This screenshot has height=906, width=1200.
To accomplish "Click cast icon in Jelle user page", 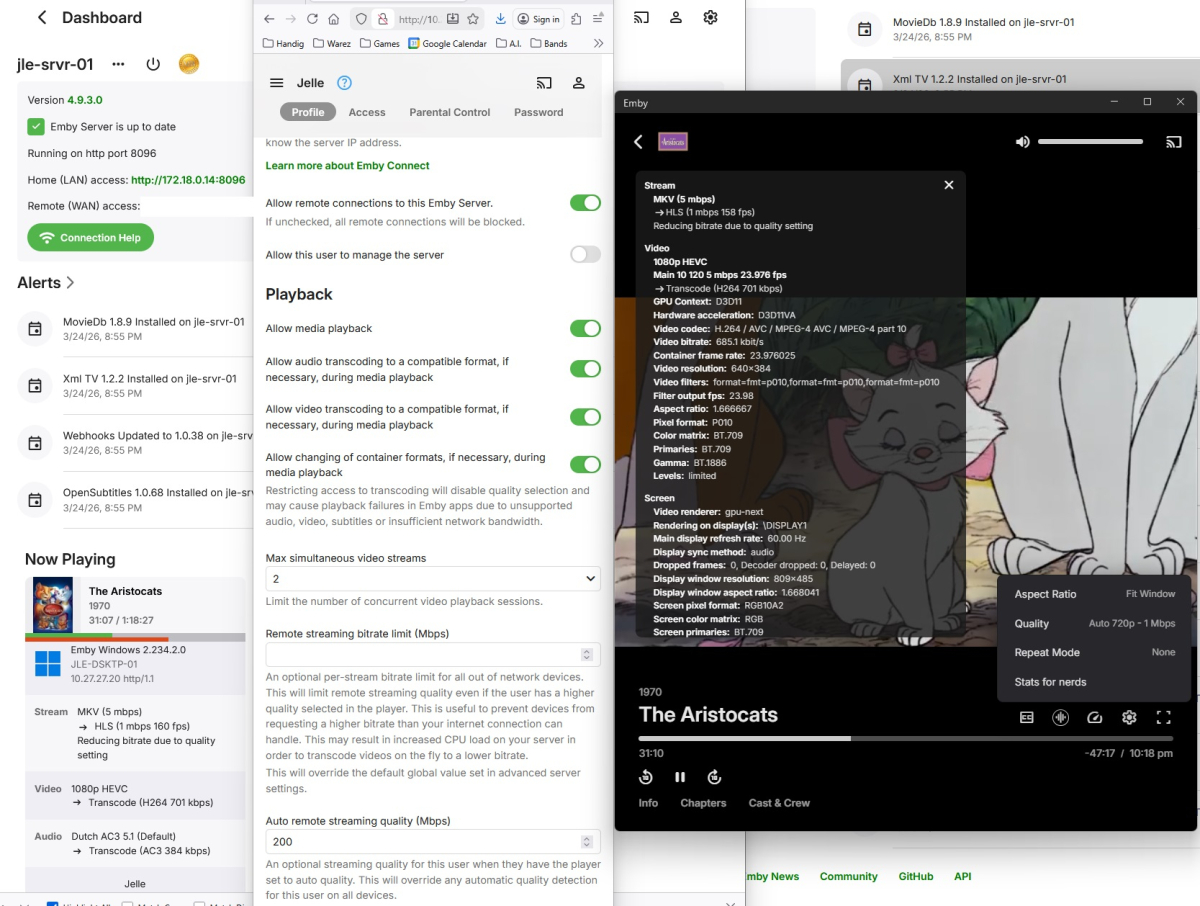I will (544, 83).
